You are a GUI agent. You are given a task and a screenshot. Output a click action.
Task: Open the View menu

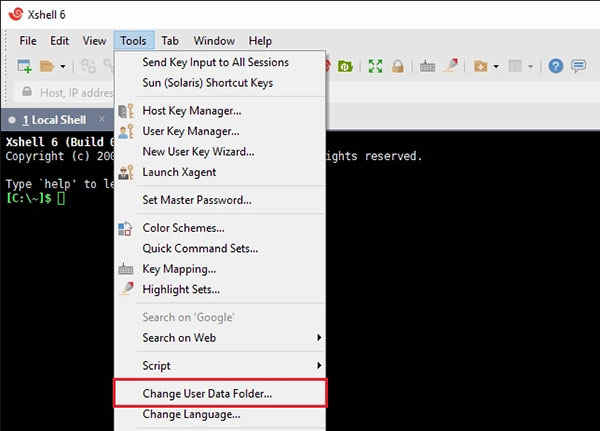point(94,41)
